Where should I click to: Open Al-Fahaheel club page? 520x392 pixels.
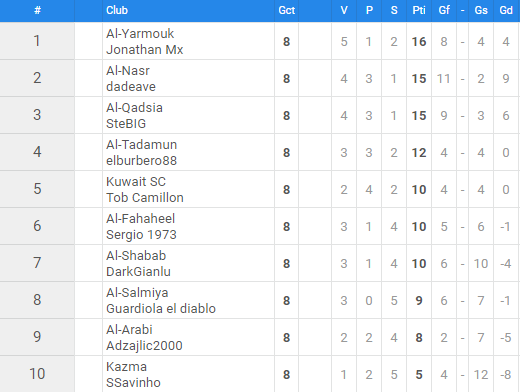click(x=140, y=219)
